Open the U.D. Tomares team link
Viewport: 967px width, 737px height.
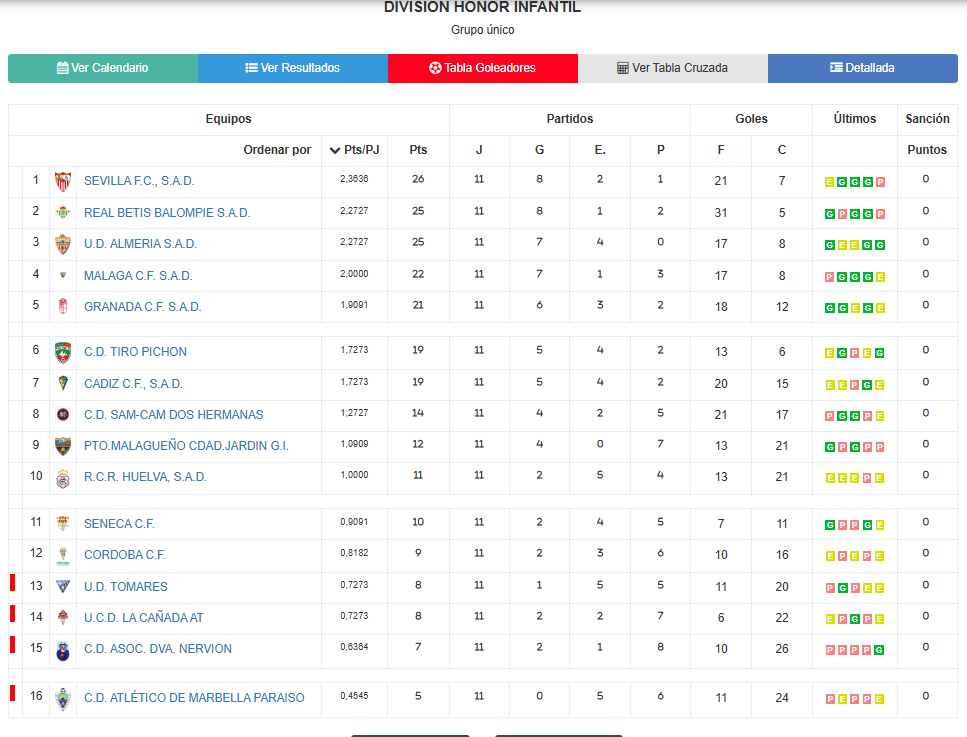[126, 587]
